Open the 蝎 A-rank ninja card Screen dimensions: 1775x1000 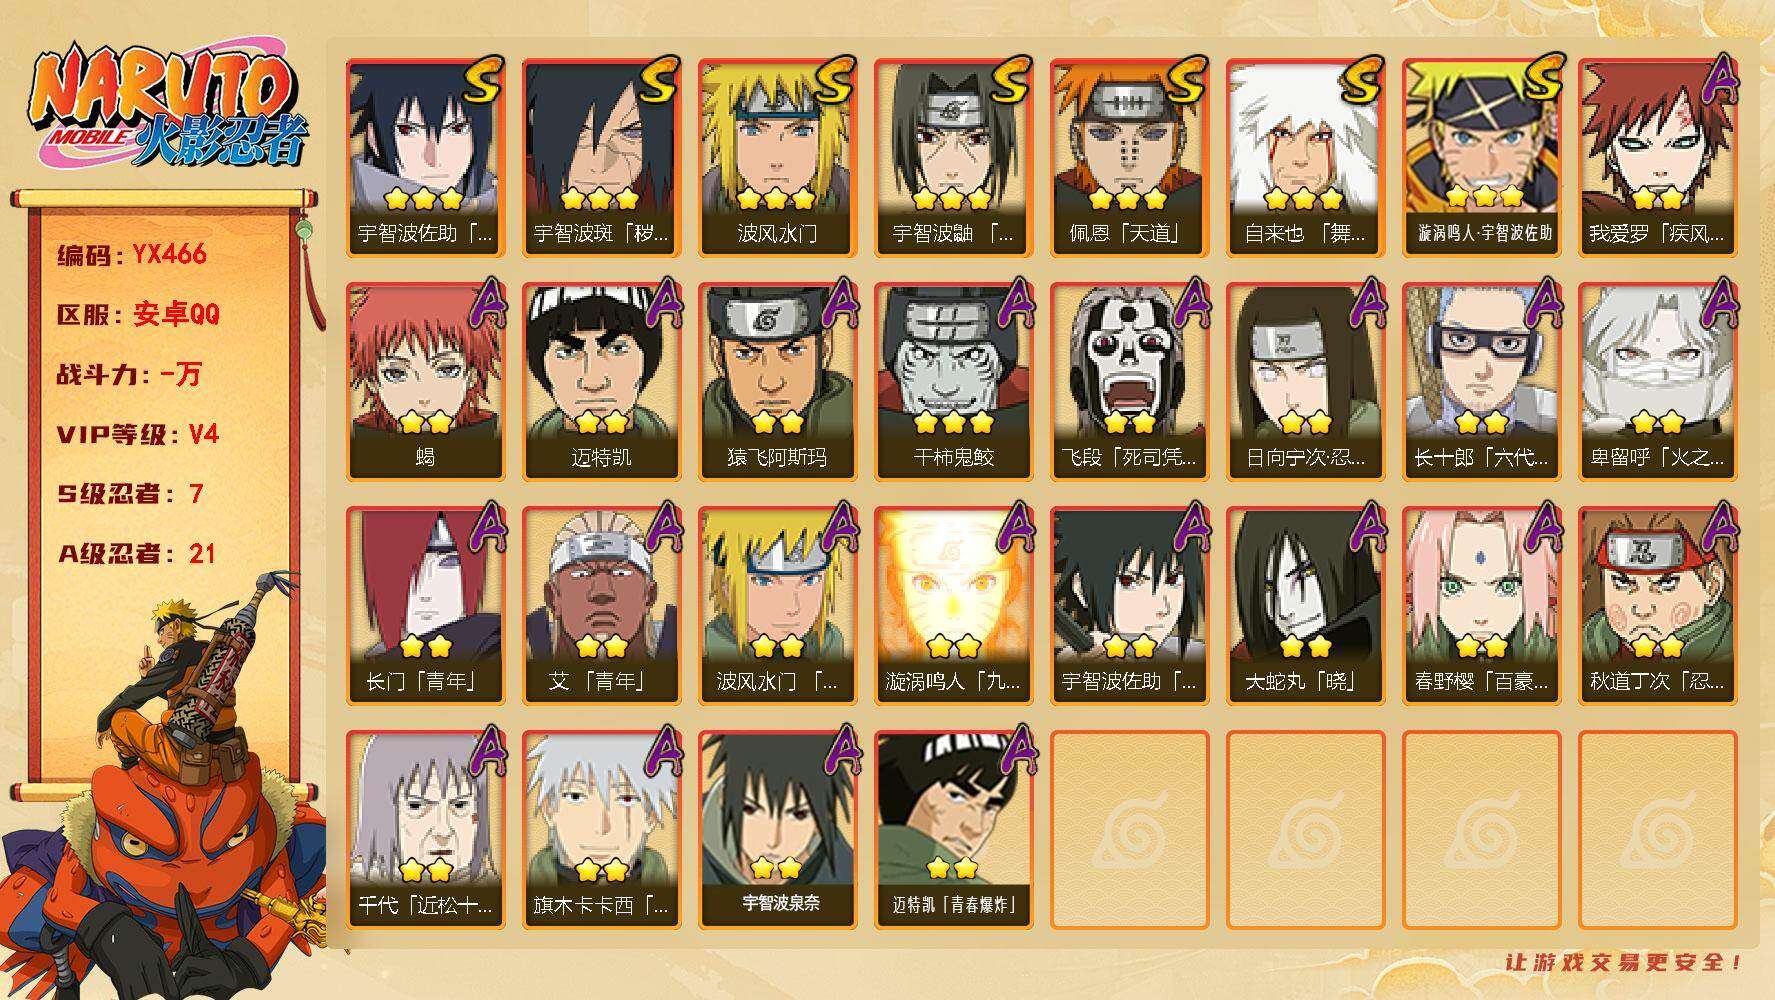425,382
